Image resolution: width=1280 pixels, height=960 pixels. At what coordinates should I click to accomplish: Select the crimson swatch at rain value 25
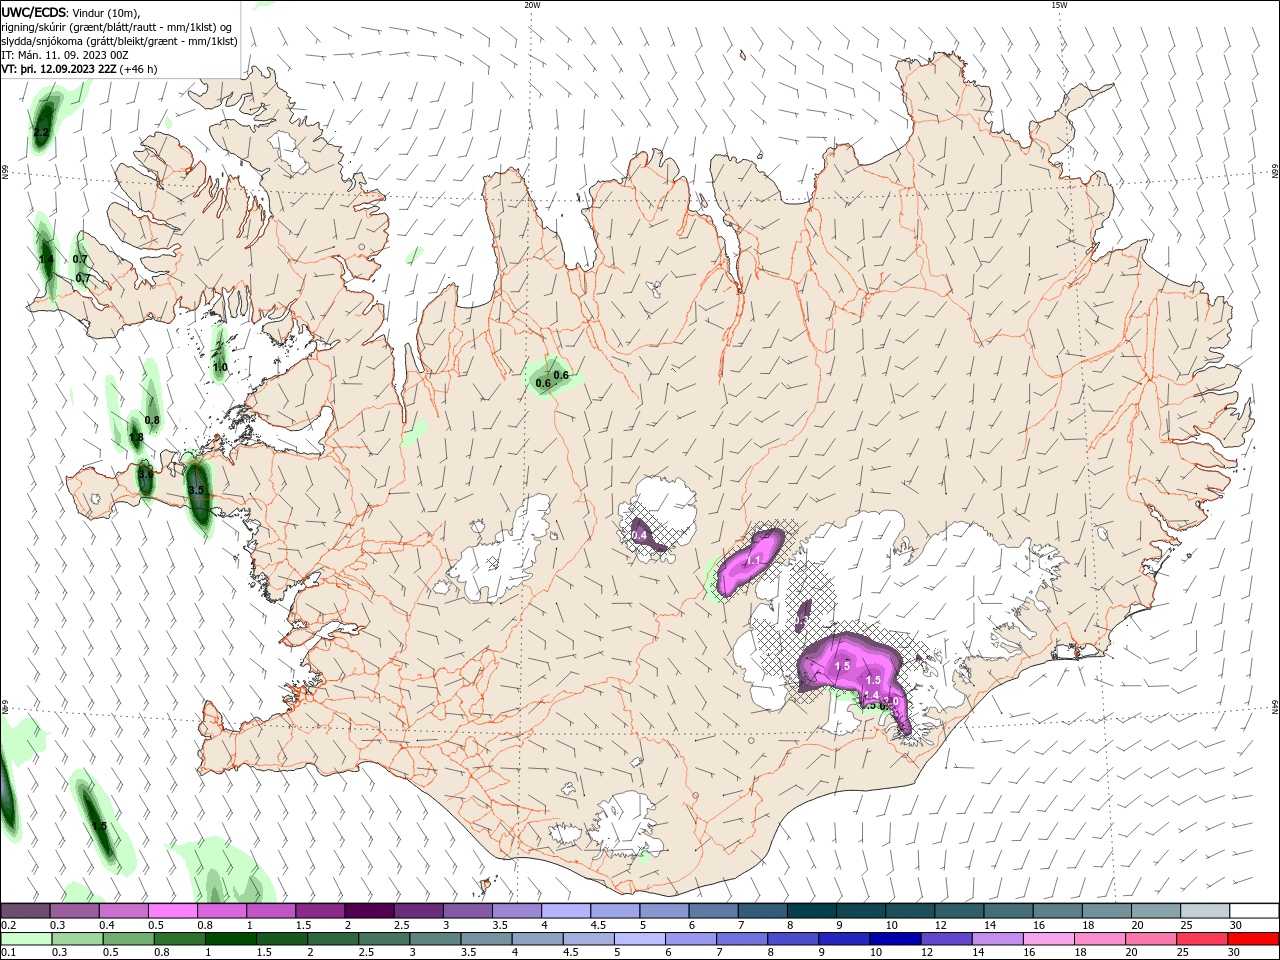1202,939
